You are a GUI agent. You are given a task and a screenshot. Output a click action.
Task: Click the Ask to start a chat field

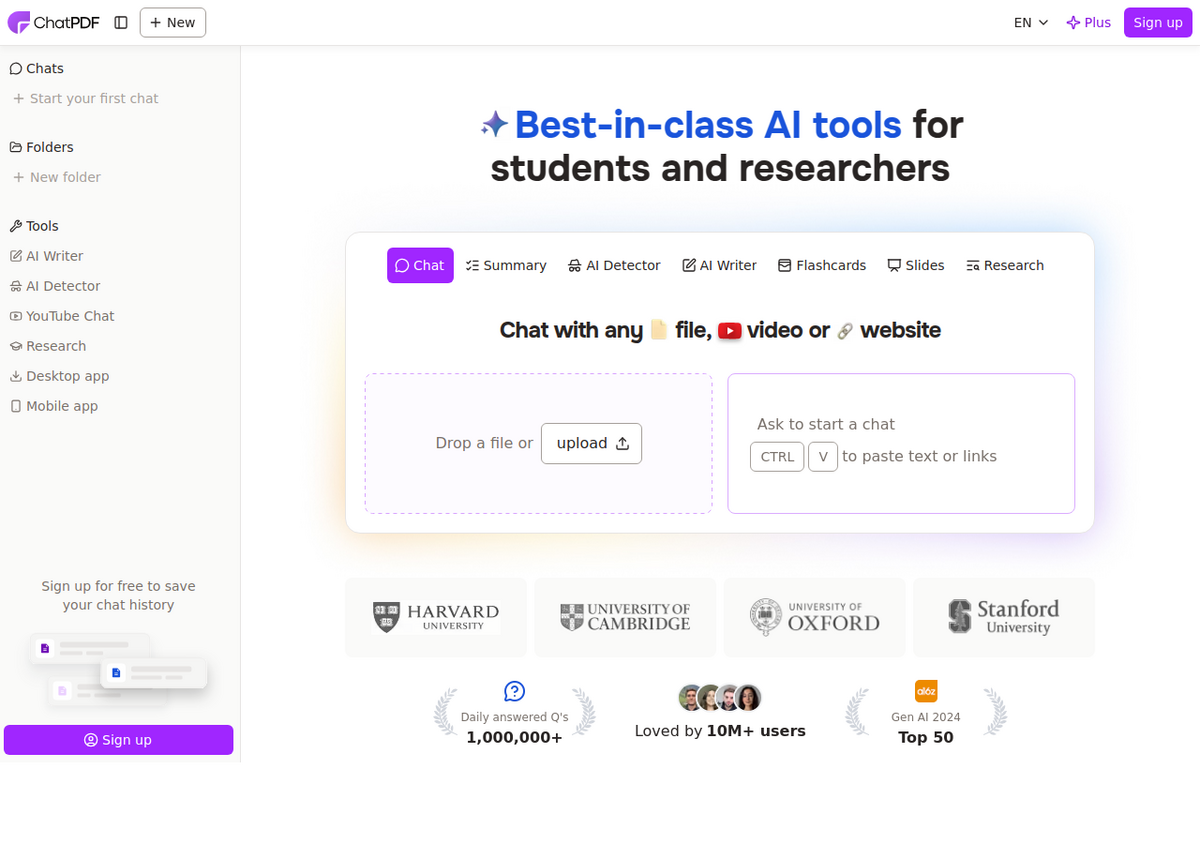[901, 443]
